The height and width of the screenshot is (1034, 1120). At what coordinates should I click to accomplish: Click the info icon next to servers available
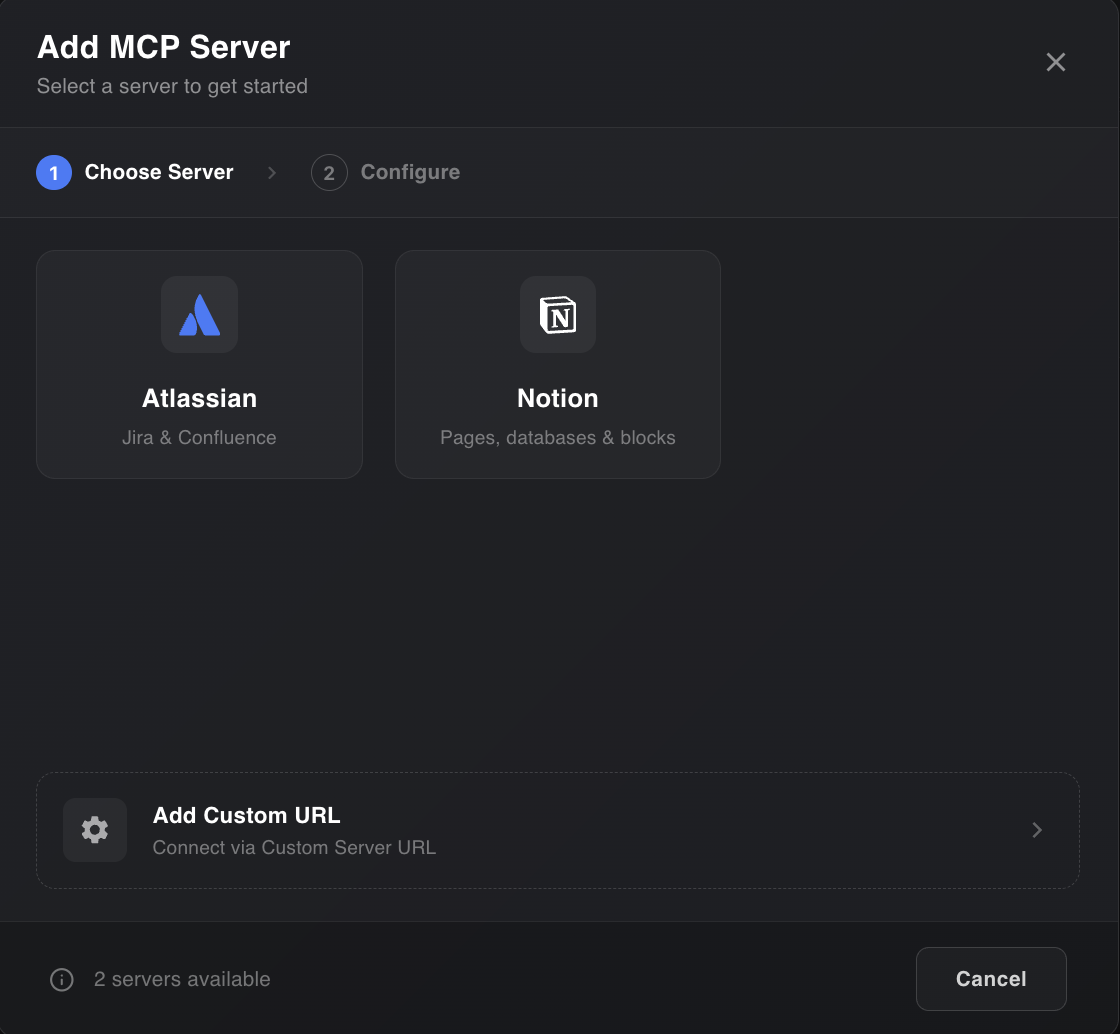[61, 979]
